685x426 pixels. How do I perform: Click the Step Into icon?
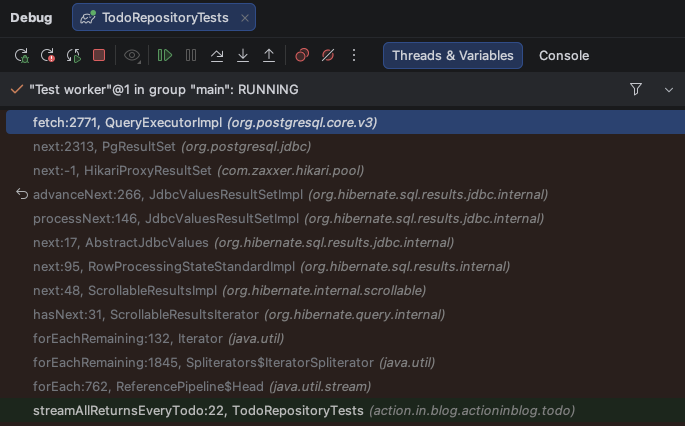(243, 55)
